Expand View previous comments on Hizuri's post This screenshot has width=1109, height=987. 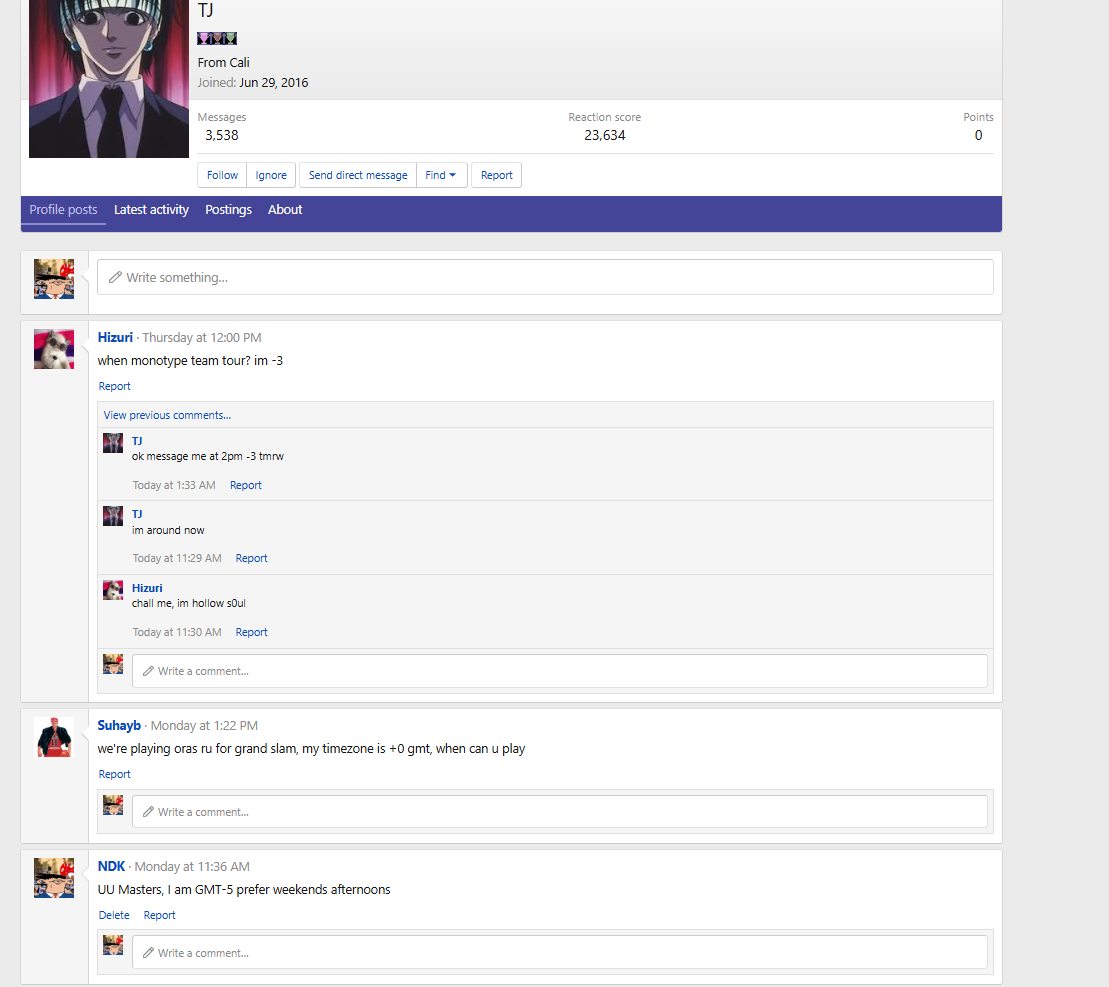pyautogui.click(x=167, y=415)
